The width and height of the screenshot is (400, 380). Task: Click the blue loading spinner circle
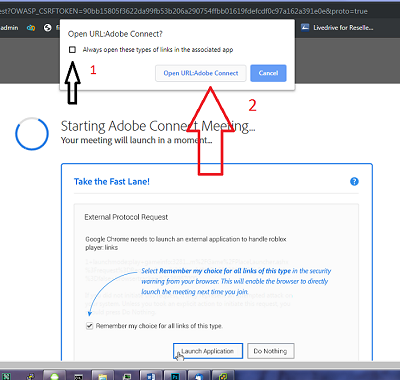pyautogui.click(x=32, y=134)
